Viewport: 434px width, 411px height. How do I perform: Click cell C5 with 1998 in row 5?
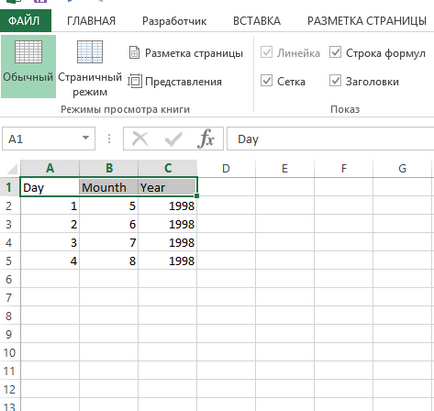tap(168, 261)
